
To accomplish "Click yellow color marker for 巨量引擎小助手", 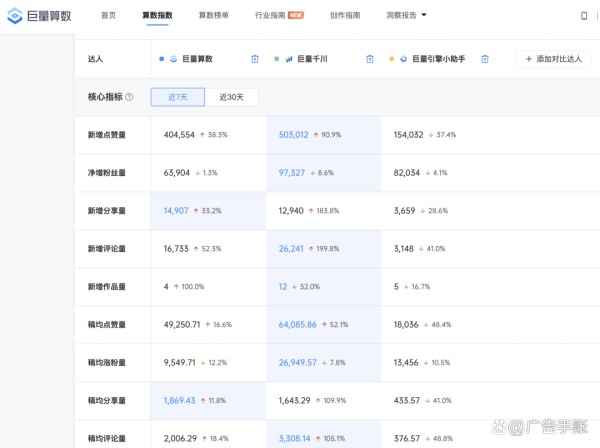I will coord(391,59).
